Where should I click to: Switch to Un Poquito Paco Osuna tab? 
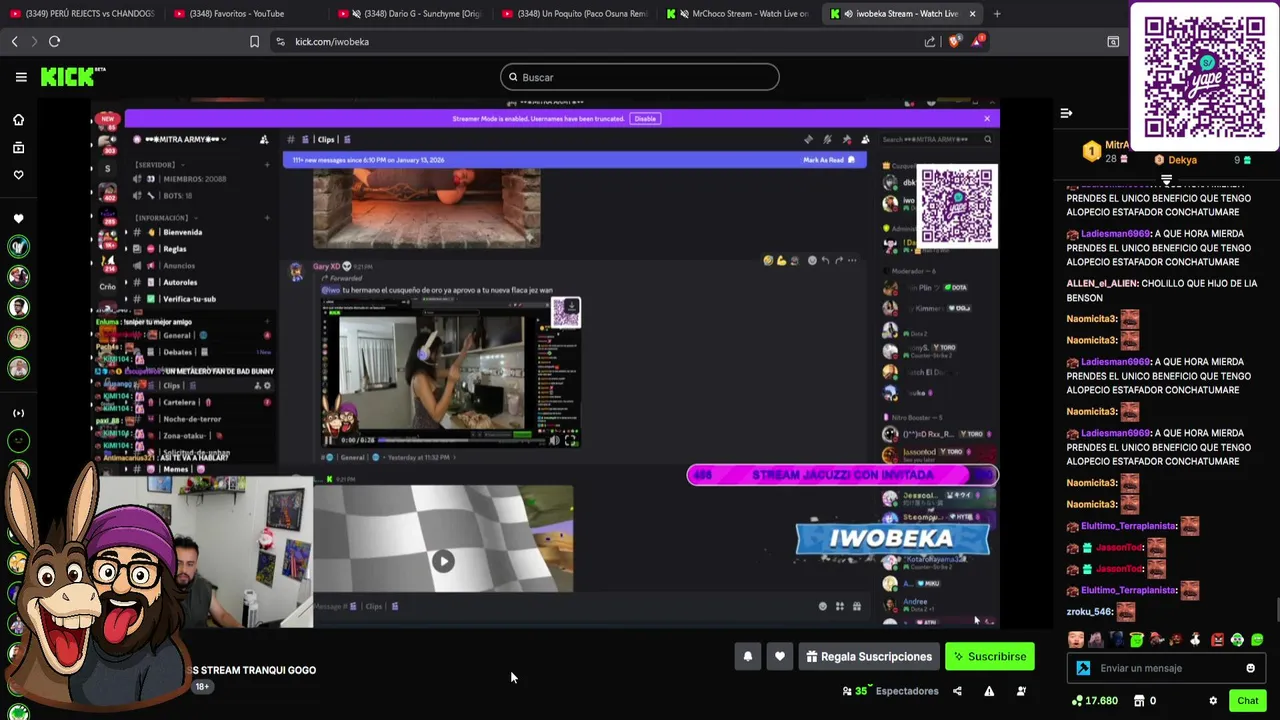click(574, 14)
